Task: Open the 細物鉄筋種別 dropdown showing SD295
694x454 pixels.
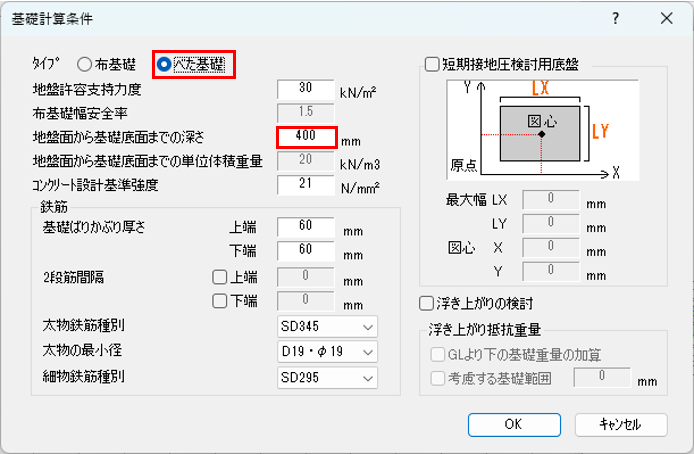Action: pyautogui.click(x=327, y=378)
